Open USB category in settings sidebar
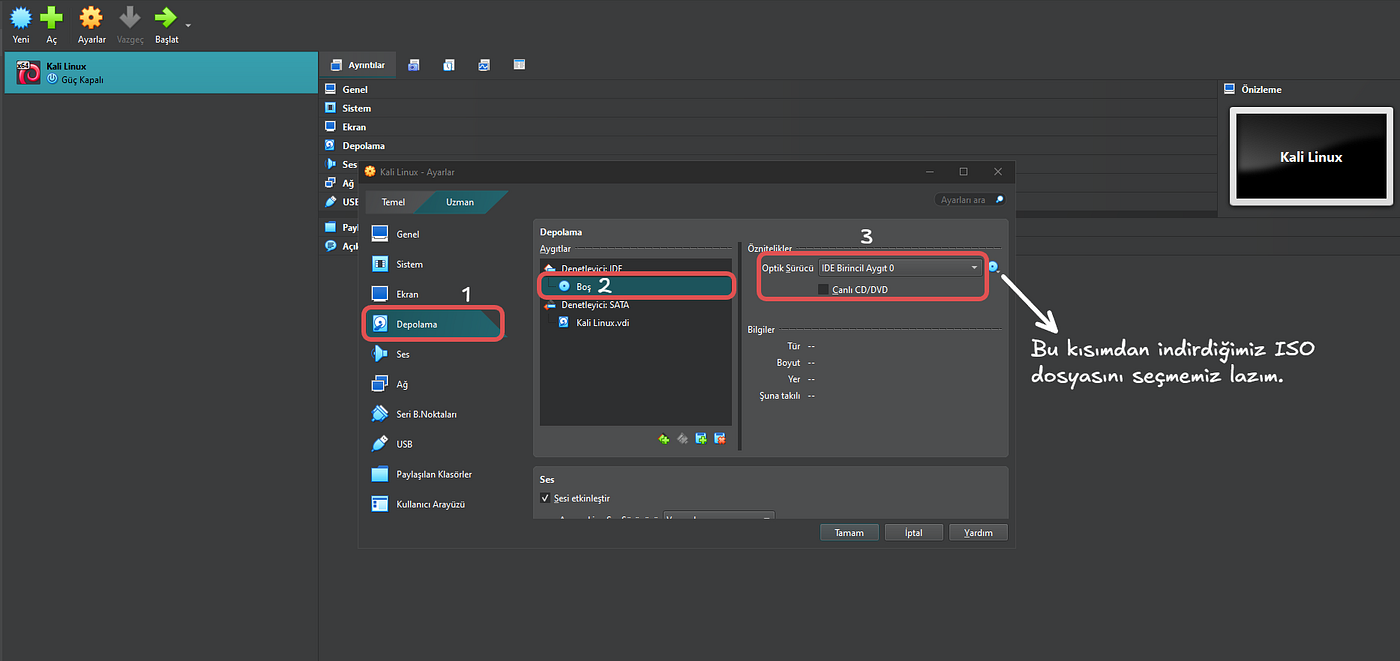Screen dimensions: 1400x661 (434, 444)
